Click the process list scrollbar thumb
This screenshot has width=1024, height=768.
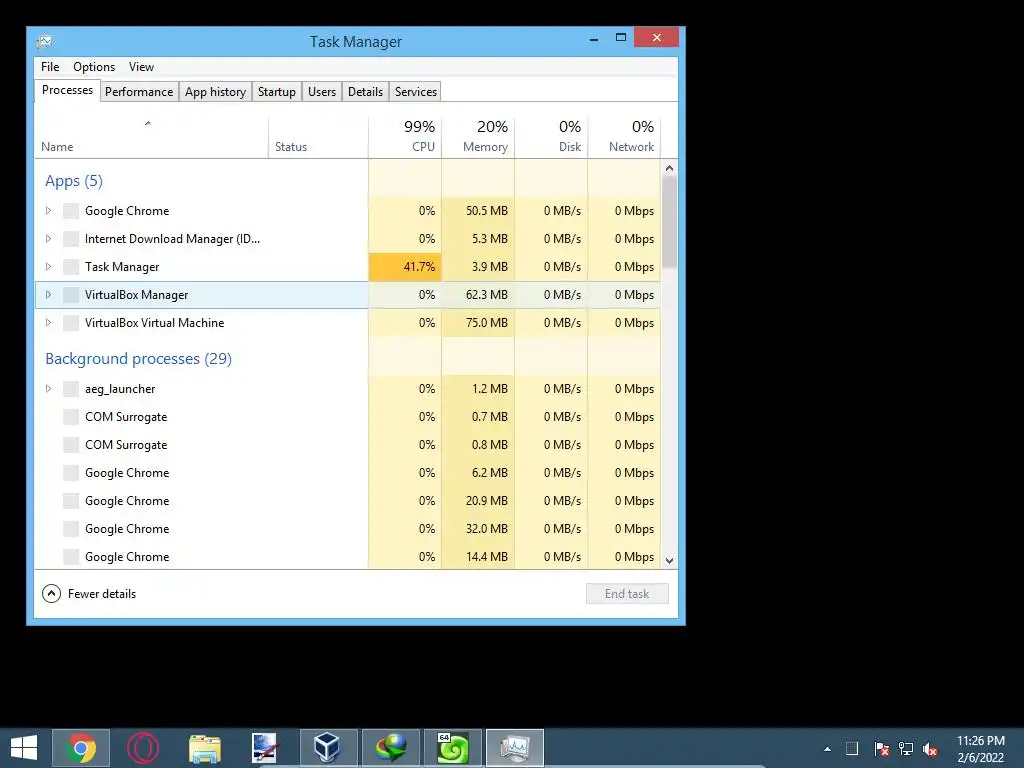(x=669, y=222)
